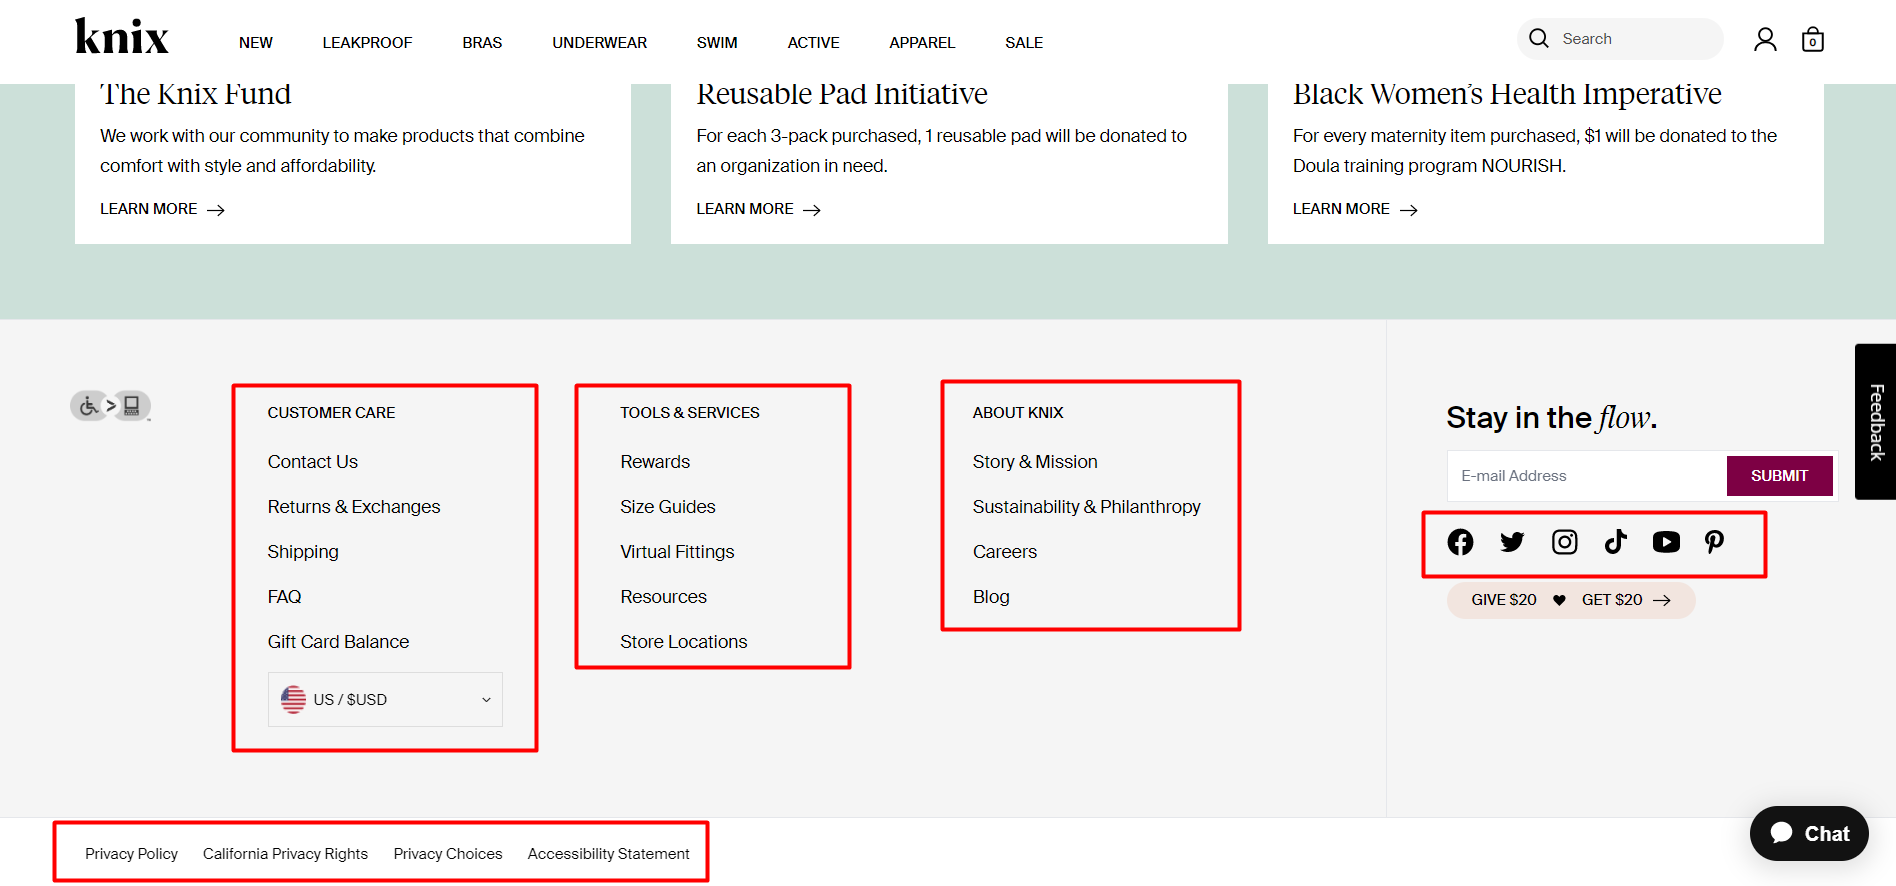Open the Twitter social icon
The width and height of the screenshot is (1896, 886).
tap(1512, 542)
